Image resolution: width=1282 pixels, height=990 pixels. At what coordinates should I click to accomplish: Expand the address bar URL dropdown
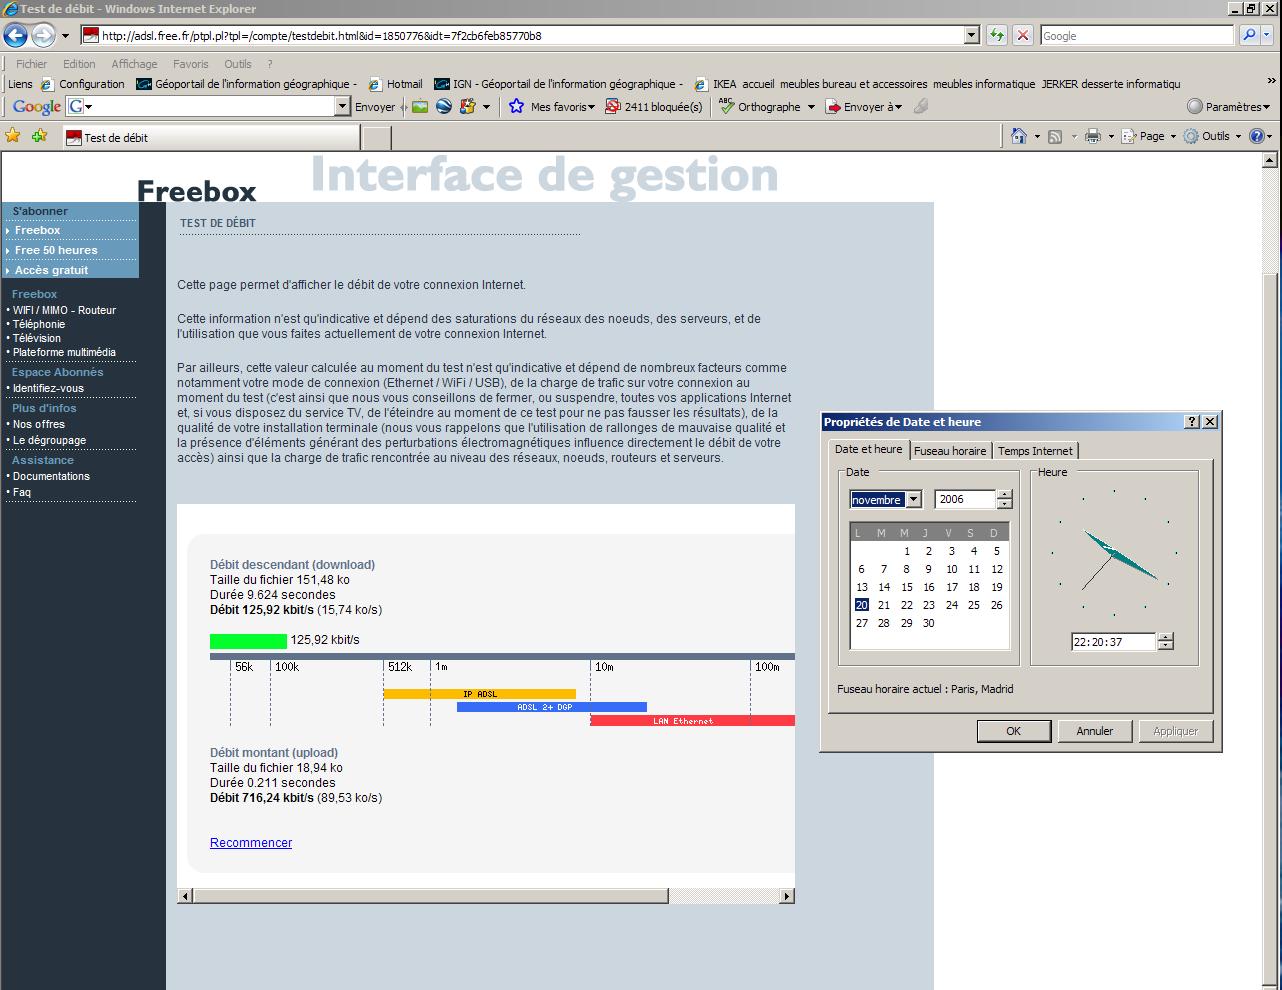click(x=971, y=36)
